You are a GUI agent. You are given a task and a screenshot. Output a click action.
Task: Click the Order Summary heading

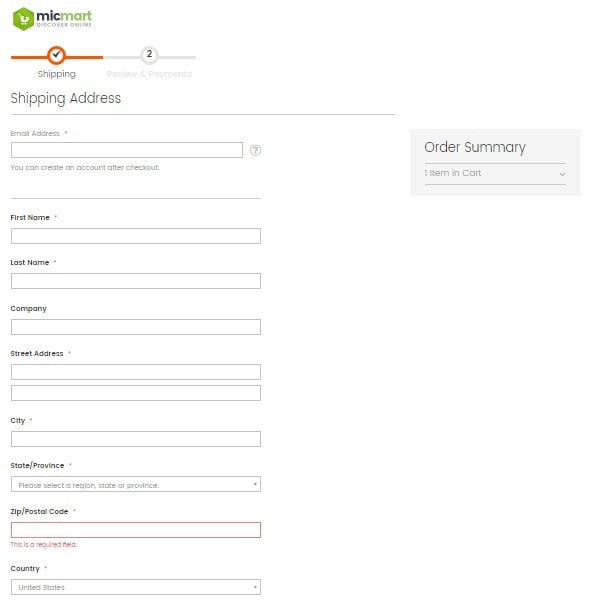tap(475, 147)
